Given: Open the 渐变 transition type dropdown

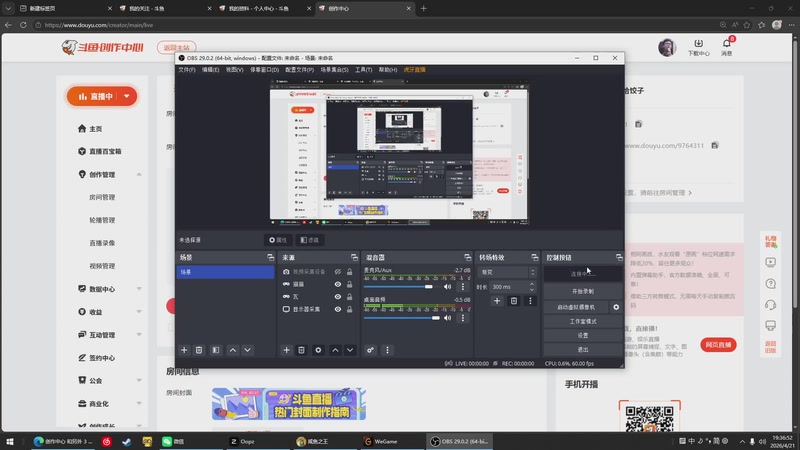Looking at the screenshot, I should click(507, 272).
